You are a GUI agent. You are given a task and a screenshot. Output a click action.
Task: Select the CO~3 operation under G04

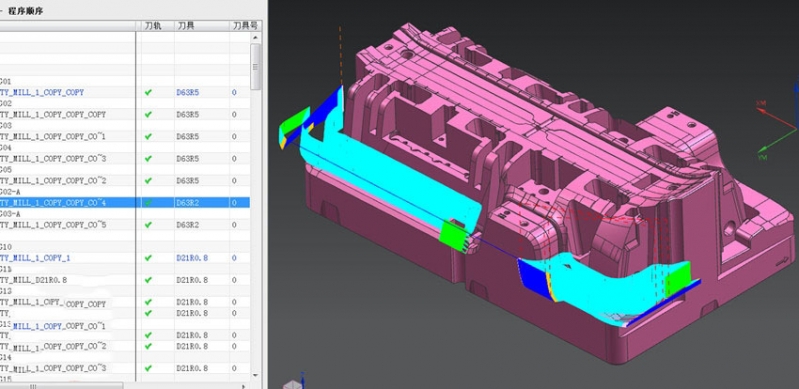click(x=53, y=159)
